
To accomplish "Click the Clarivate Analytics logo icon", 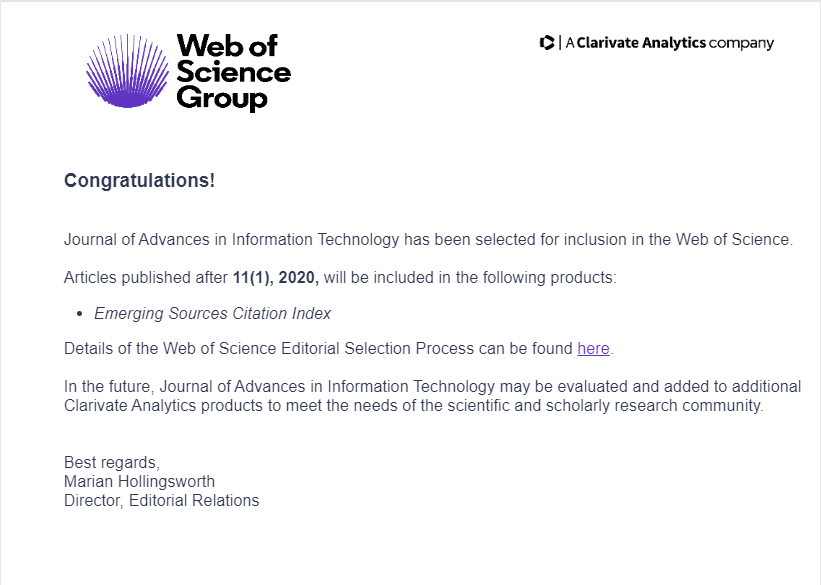I will pyautogui.click(x=547, y=42).
